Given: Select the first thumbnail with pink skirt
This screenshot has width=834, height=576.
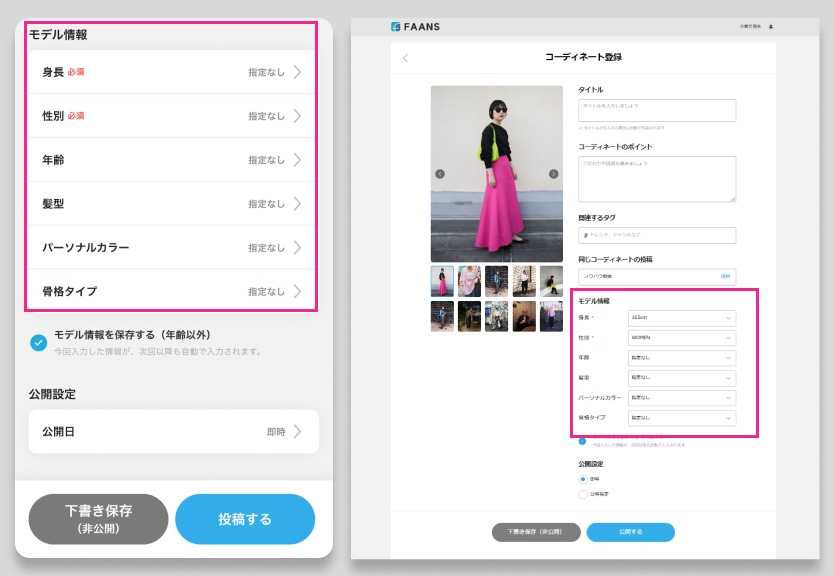Looking at the screenshot, I should (x=442, y=281).
